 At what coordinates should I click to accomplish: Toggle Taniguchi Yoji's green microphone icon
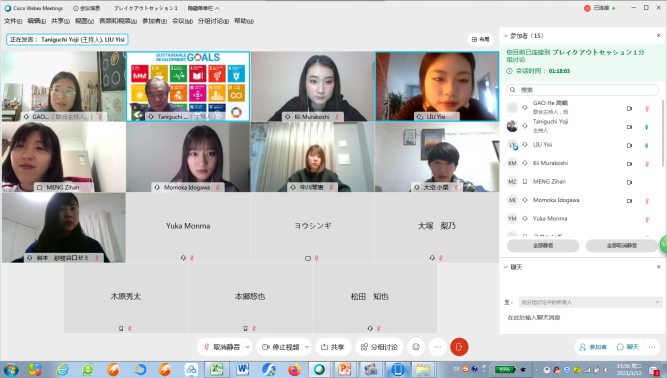(647, 127)
